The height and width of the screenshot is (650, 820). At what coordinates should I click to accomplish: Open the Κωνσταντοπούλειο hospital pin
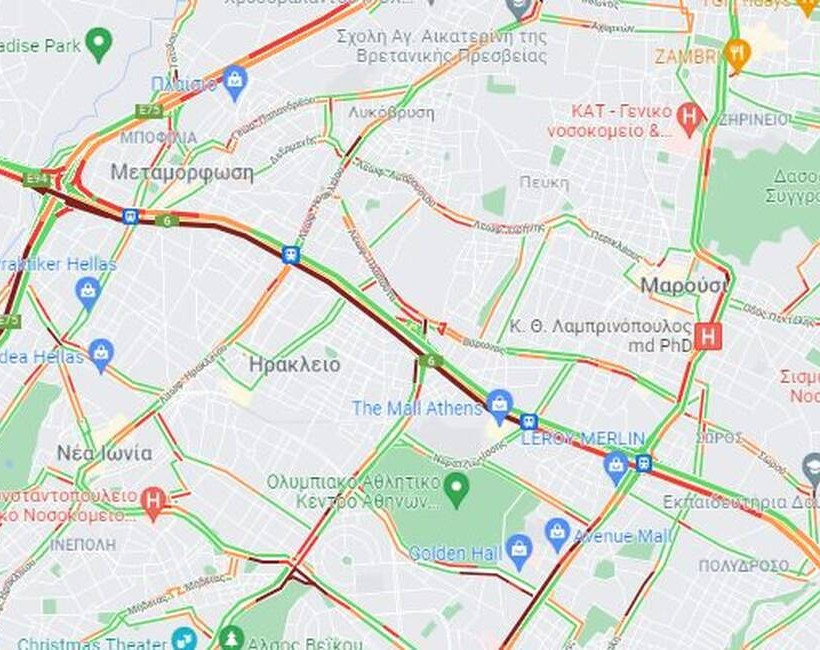pyautogui.click(x=153, y=504)
